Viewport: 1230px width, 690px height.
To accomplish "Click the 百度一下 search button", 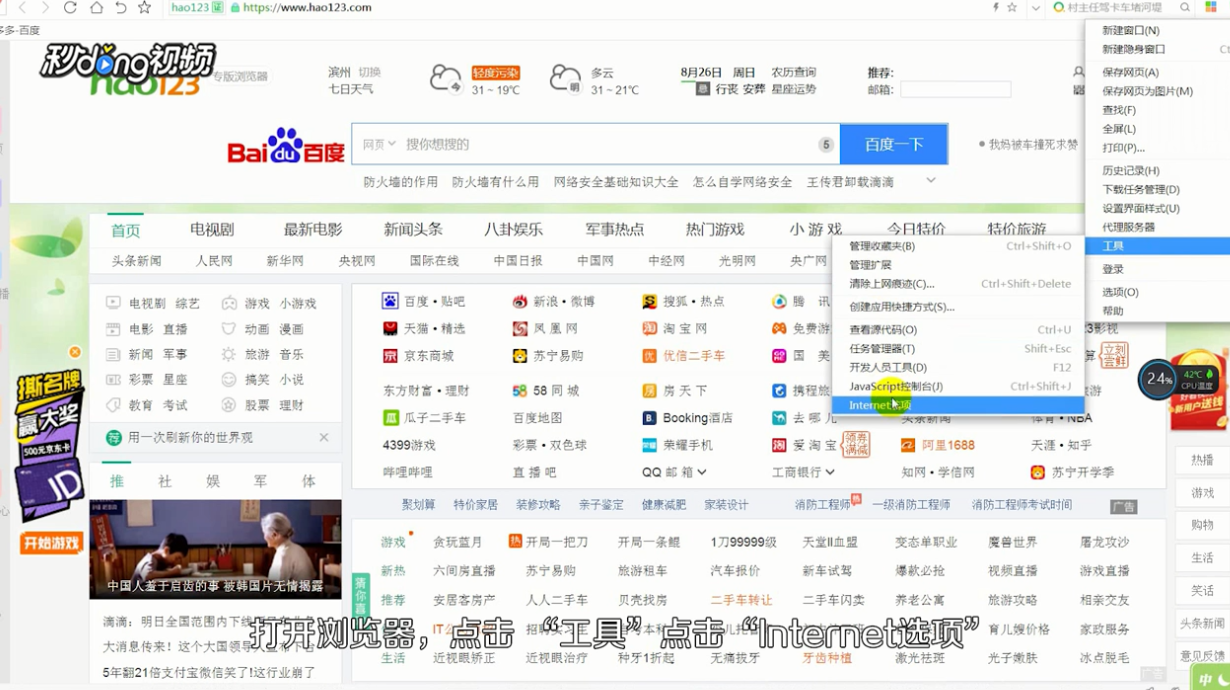I will tap(894, 144).
